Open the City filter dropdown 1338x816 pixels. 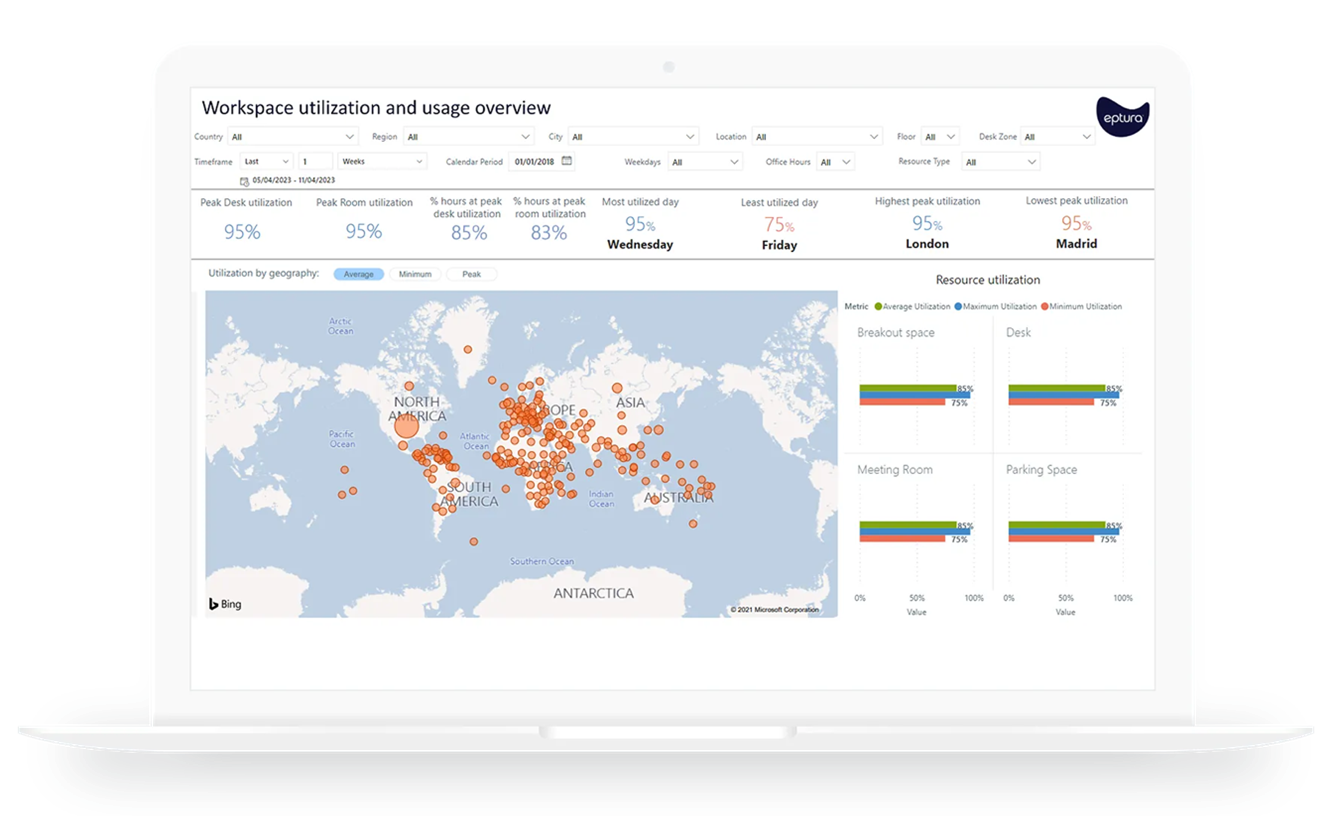coord(633,137)
